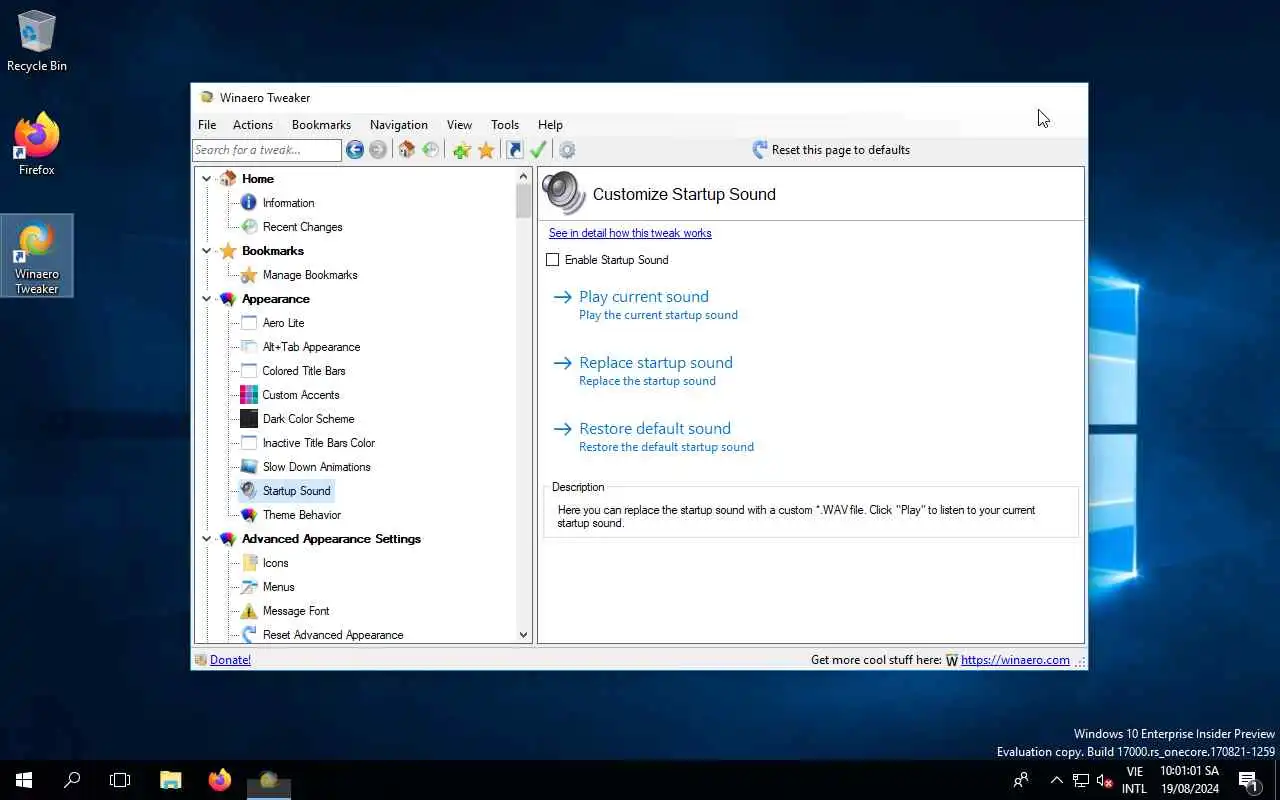Viewport: 1280px width, 800px height.
Task: Add bookmark with green plus icon
Action: coord(461,150)
